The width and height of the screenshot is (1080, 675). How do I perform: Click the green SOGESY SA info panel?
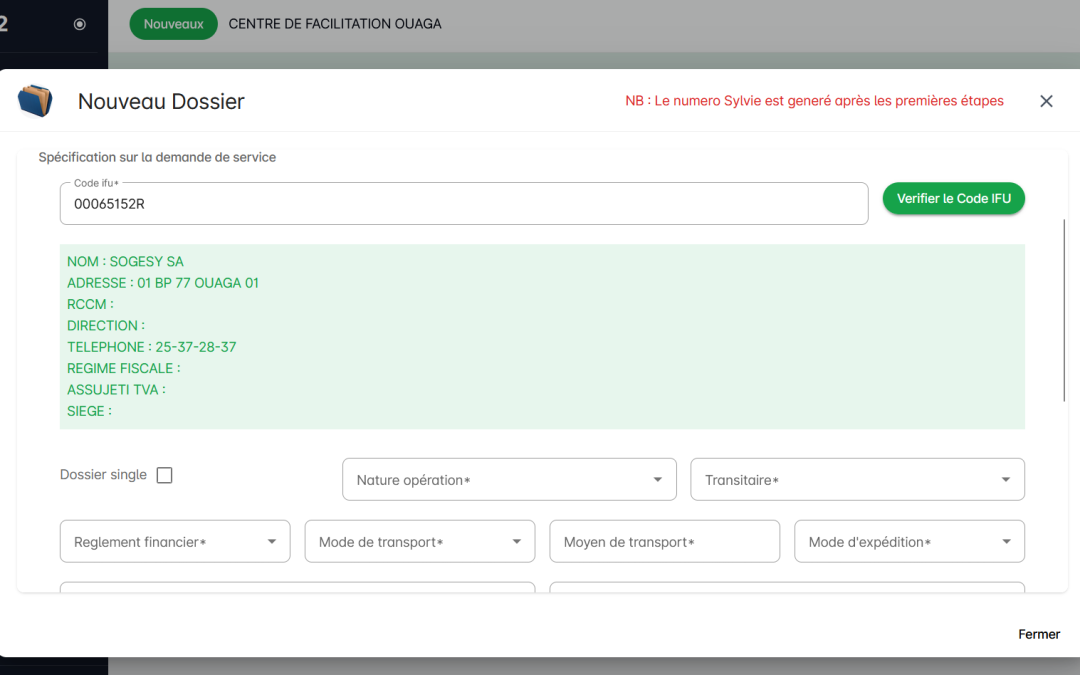pyautogui.click(x=542, y=337)
